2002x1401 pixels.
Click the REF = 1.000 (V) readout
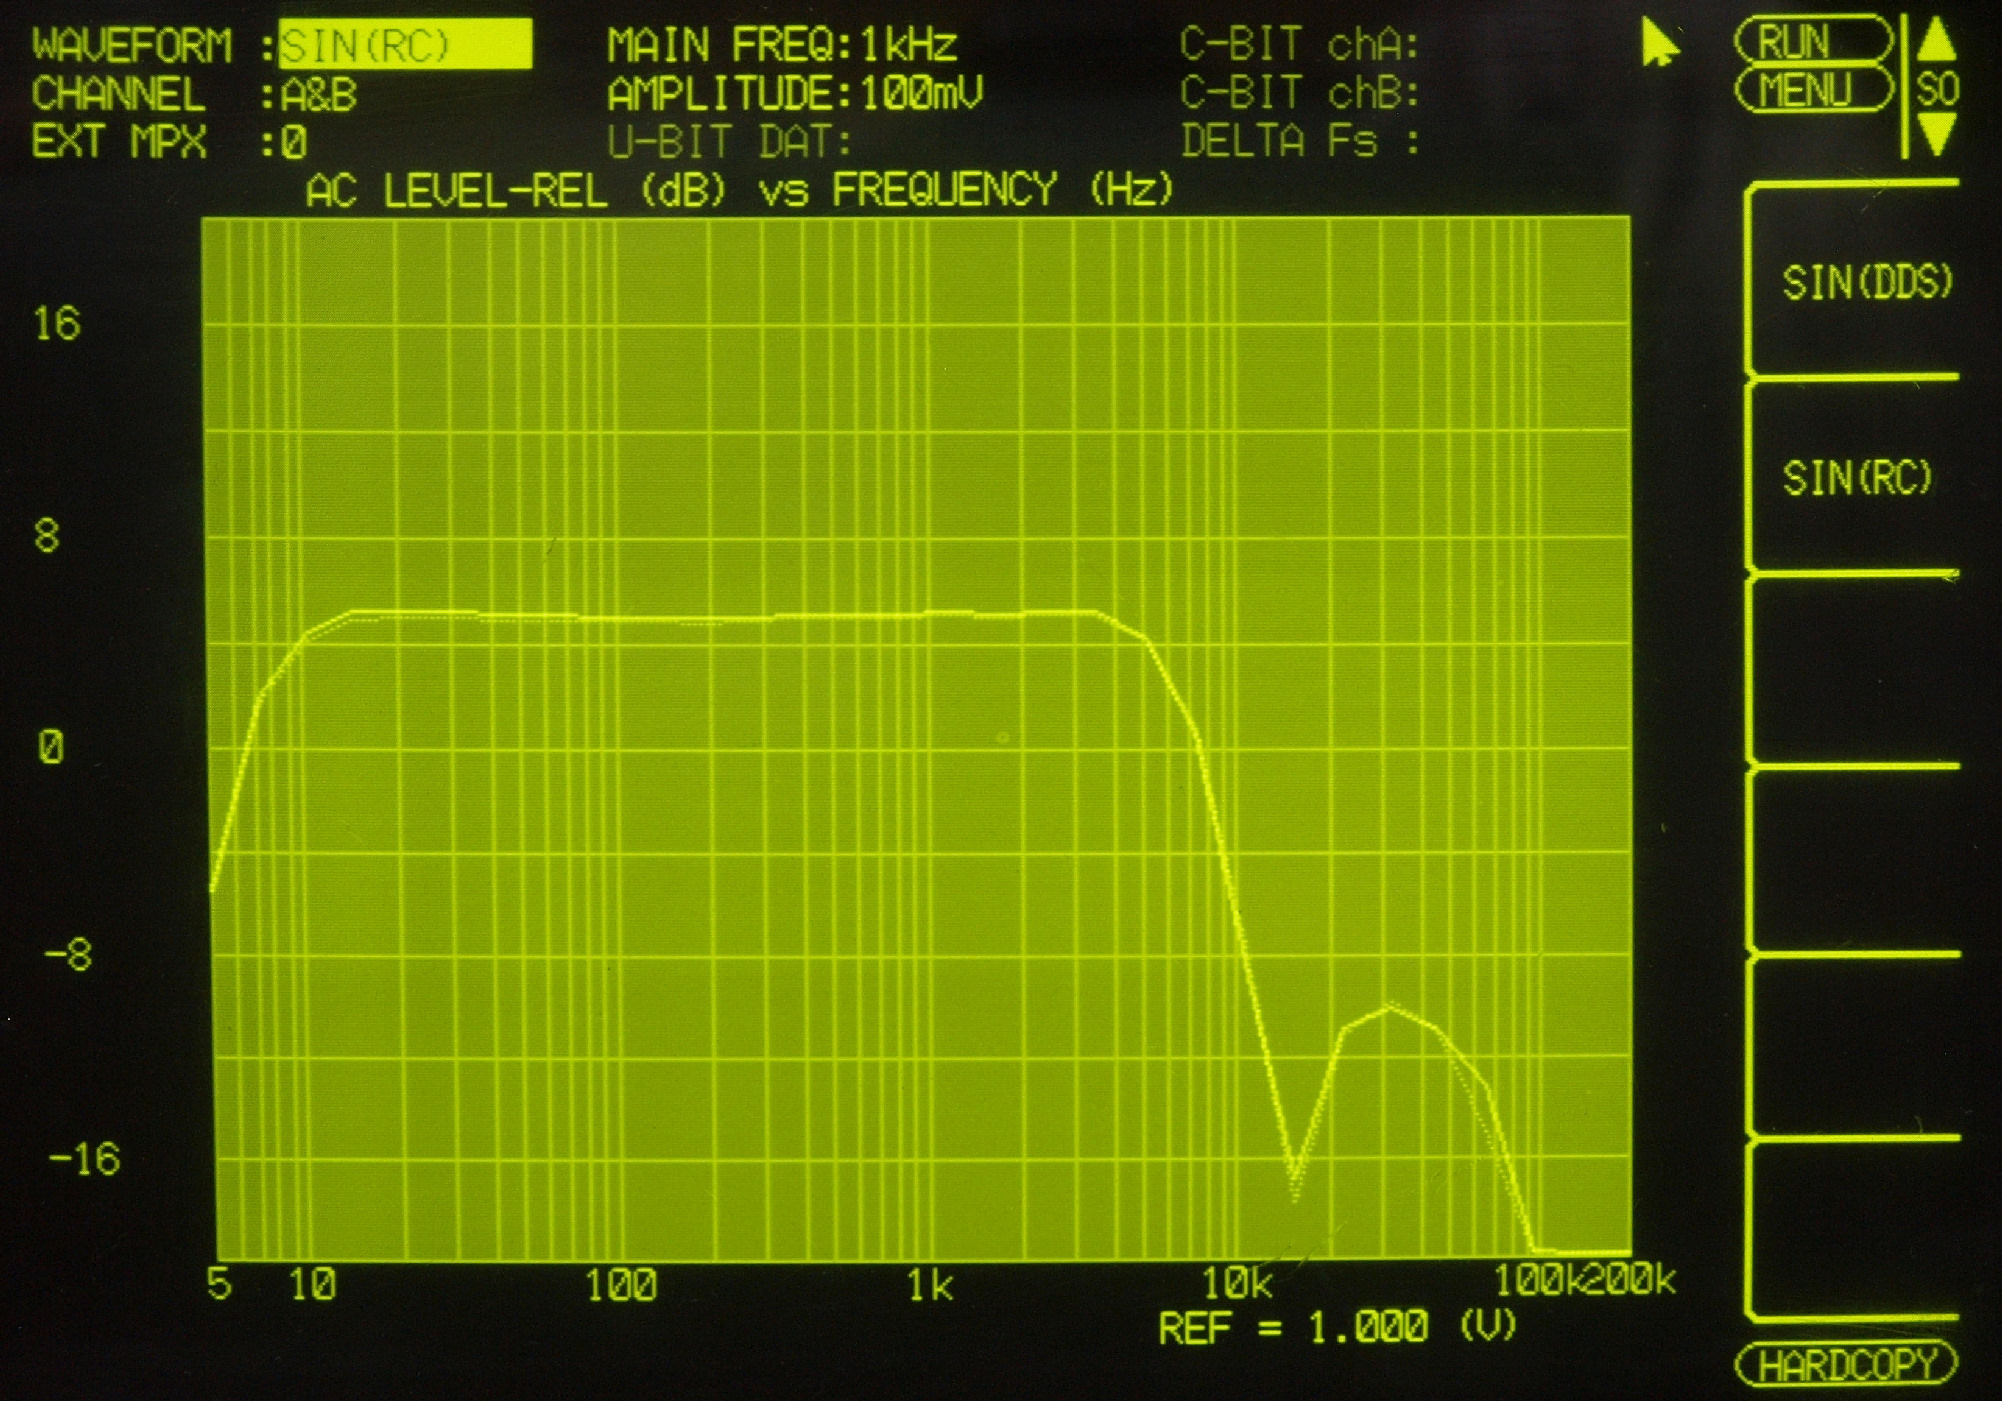(x=1336, y=1328)
